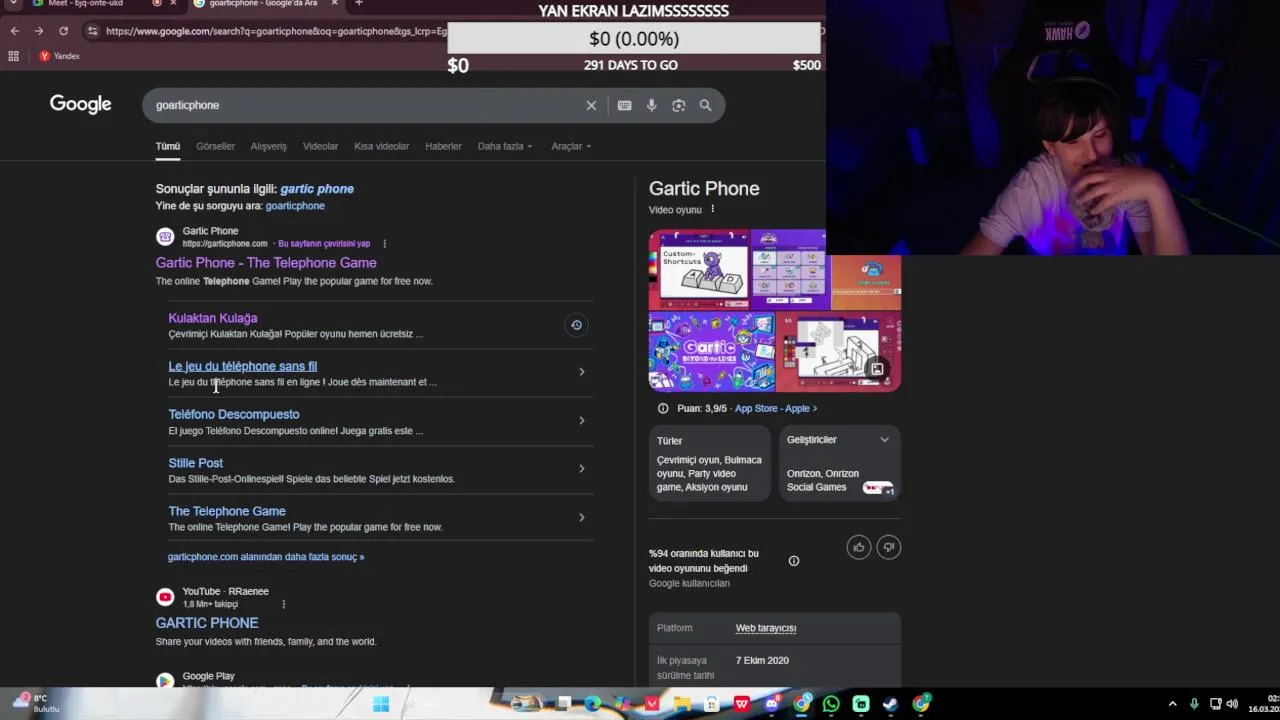1280x720 pixels.
Task: Clear the search box with X icon
Action: (591, 105)
